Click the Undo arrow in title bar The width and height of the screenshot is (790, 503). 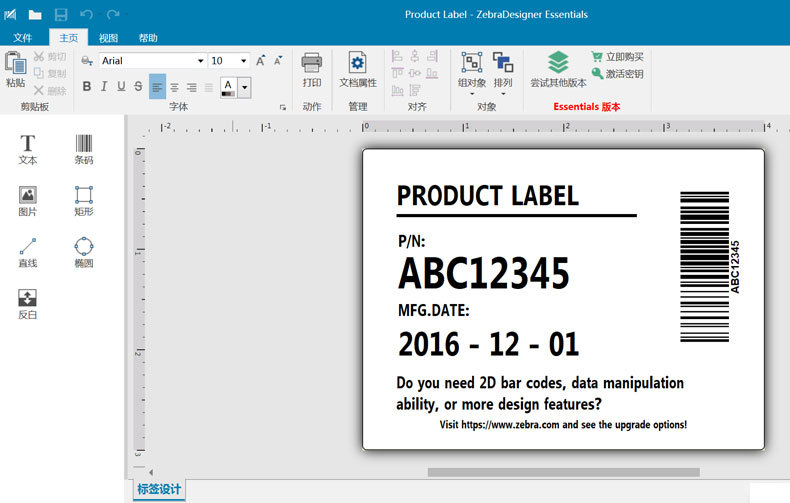click(86, 15)
